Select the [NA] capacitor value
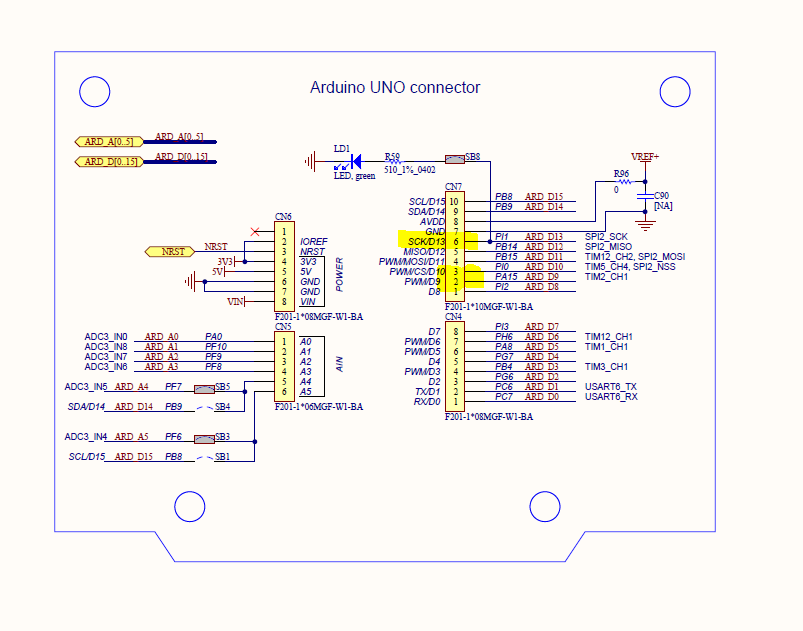Viewport: 803px width, 631px height. (x=663, y=206)
